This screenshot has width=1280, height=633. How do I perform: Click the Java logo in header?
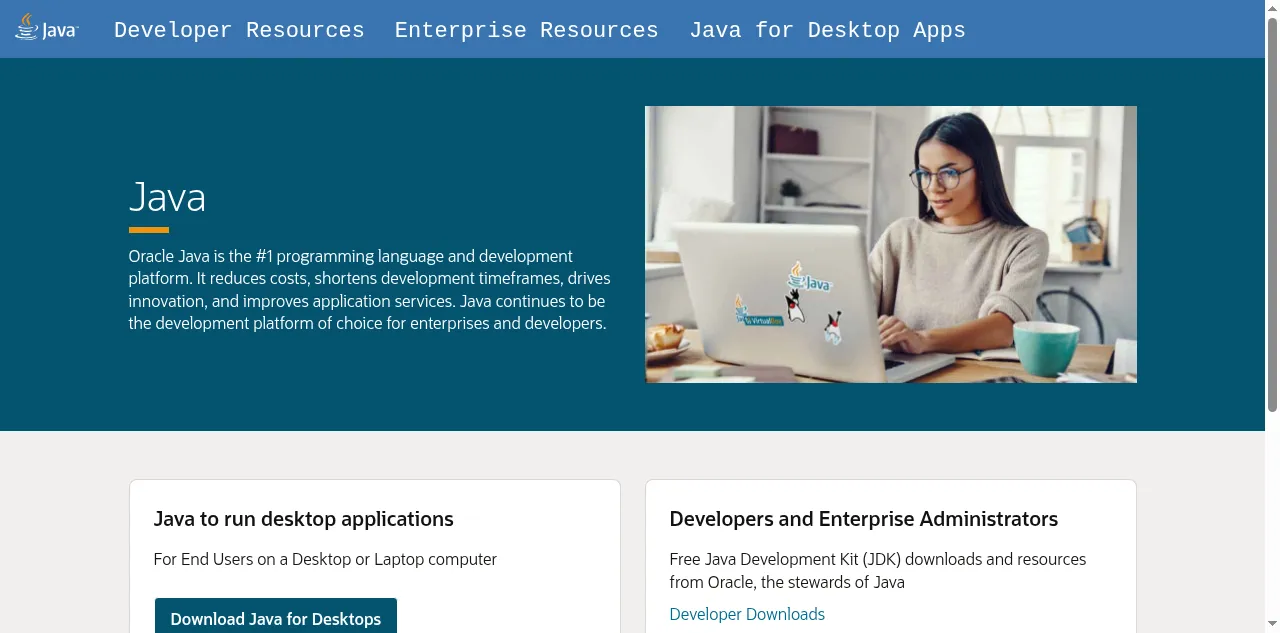(46, 28)
